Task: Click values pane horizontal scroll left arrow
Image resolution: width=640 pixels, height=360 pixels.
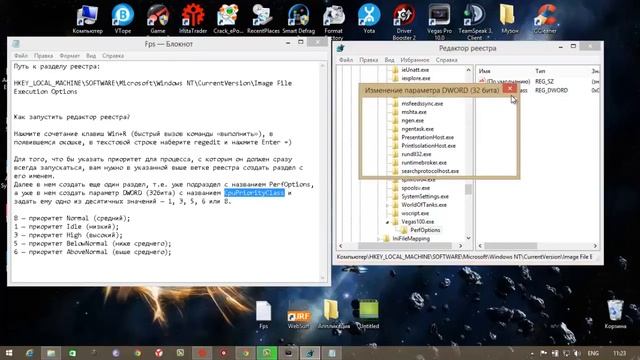Action: 480,246
